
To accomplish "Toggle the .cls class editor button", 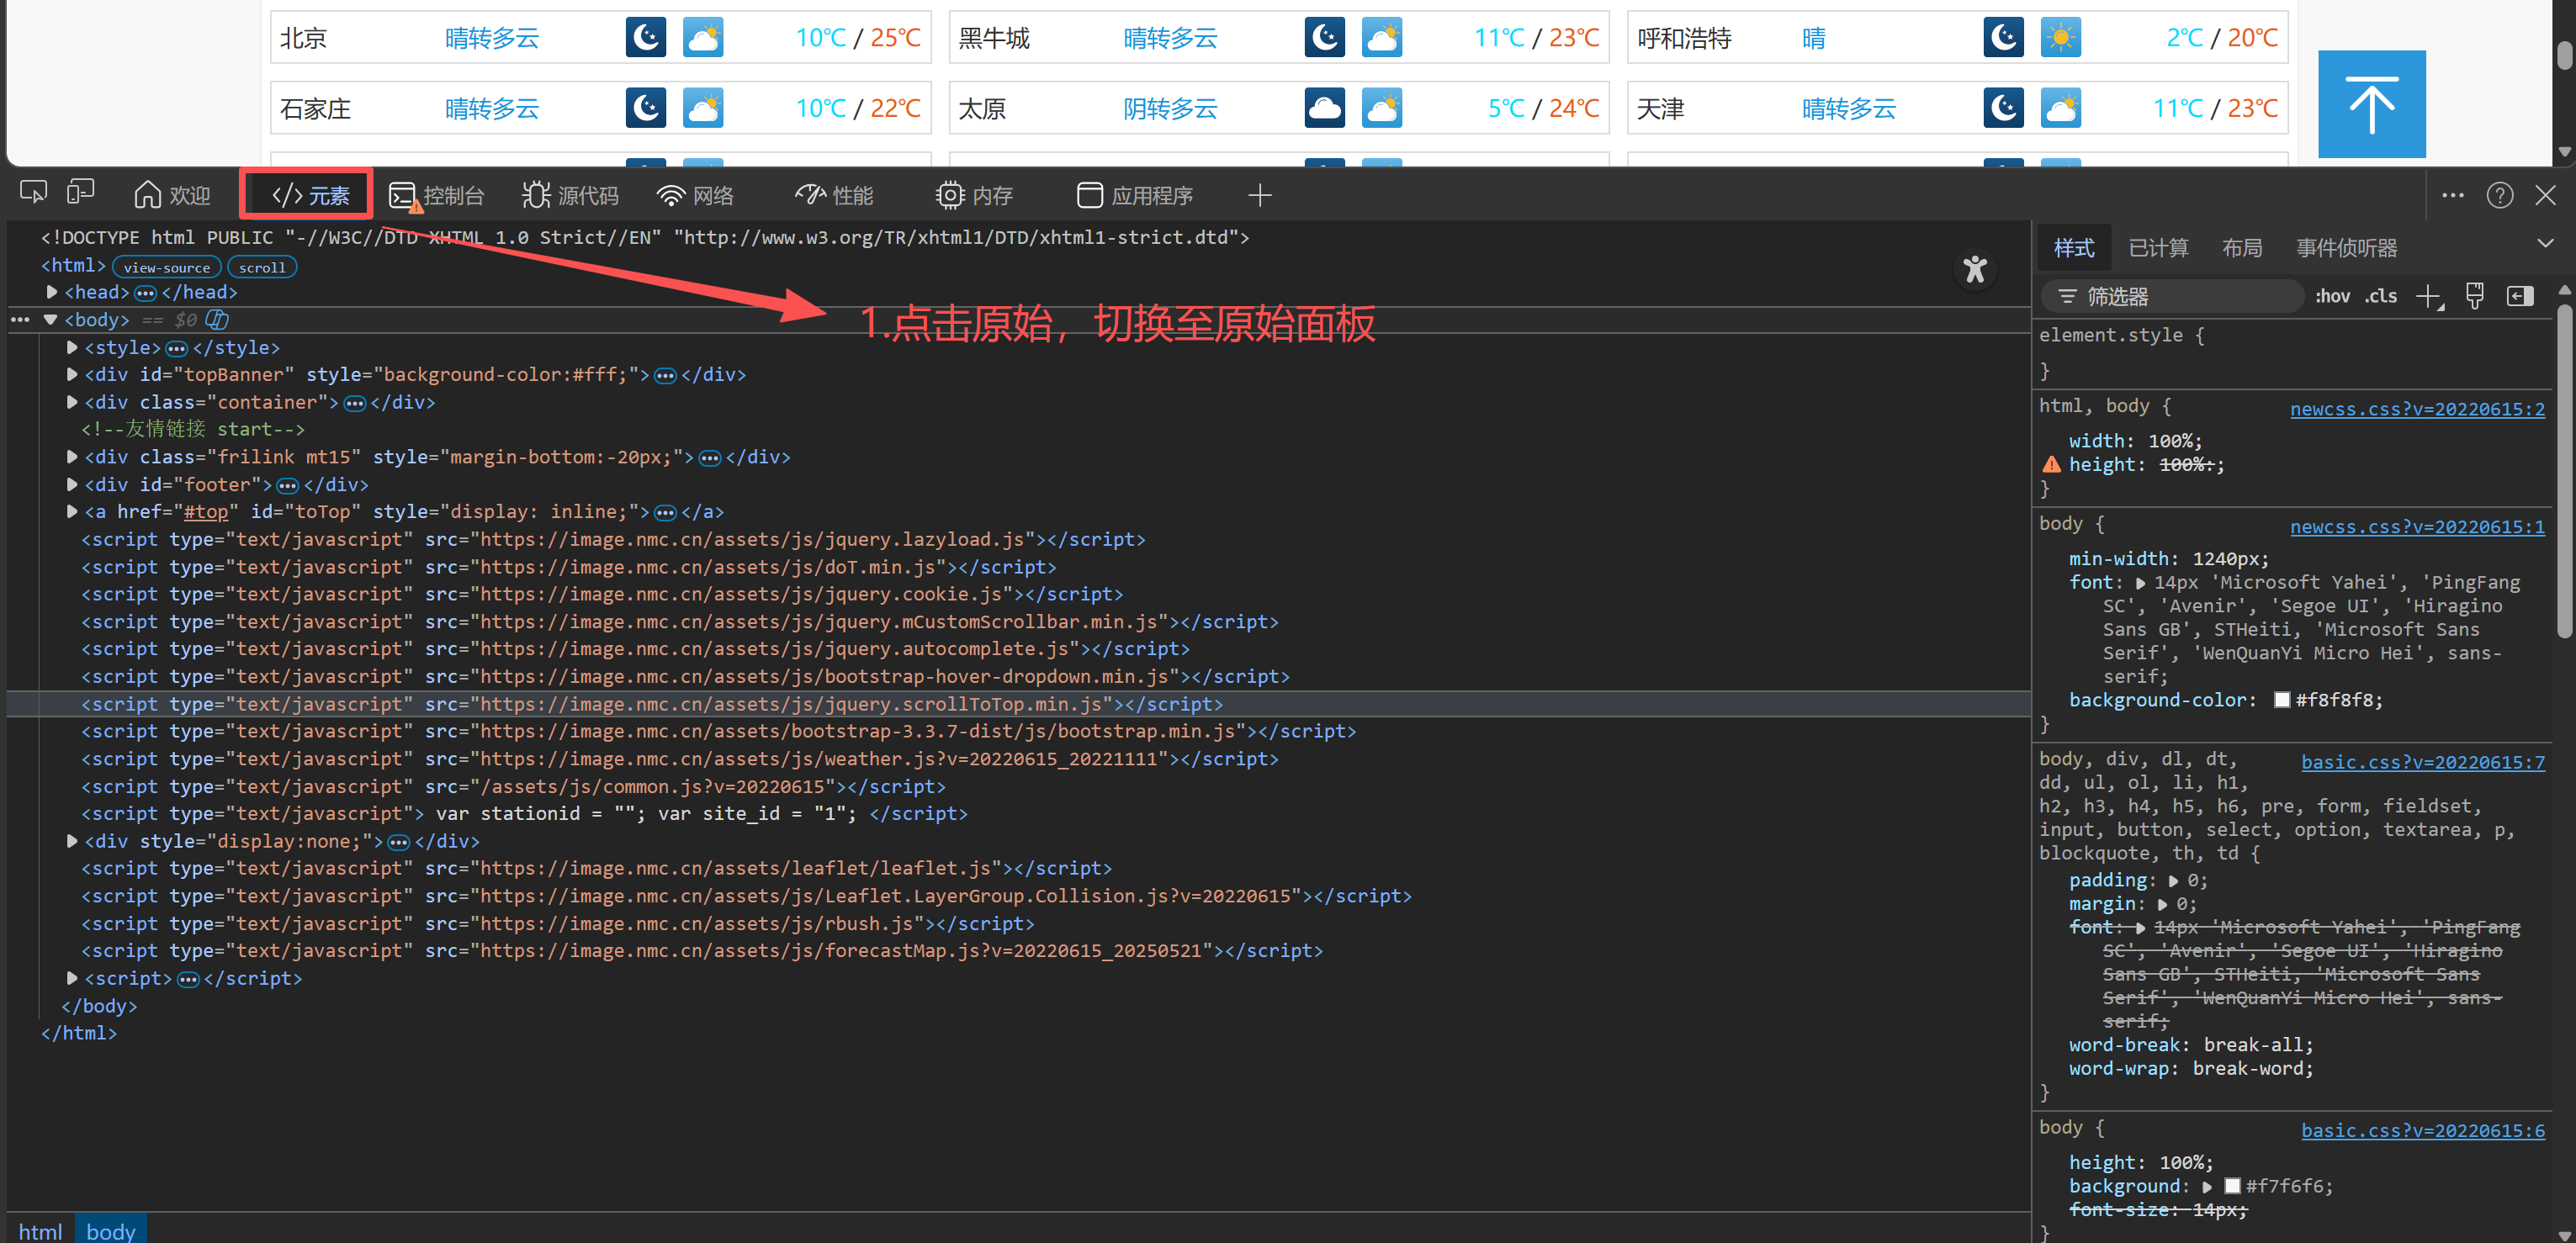I will point(2381,296).
